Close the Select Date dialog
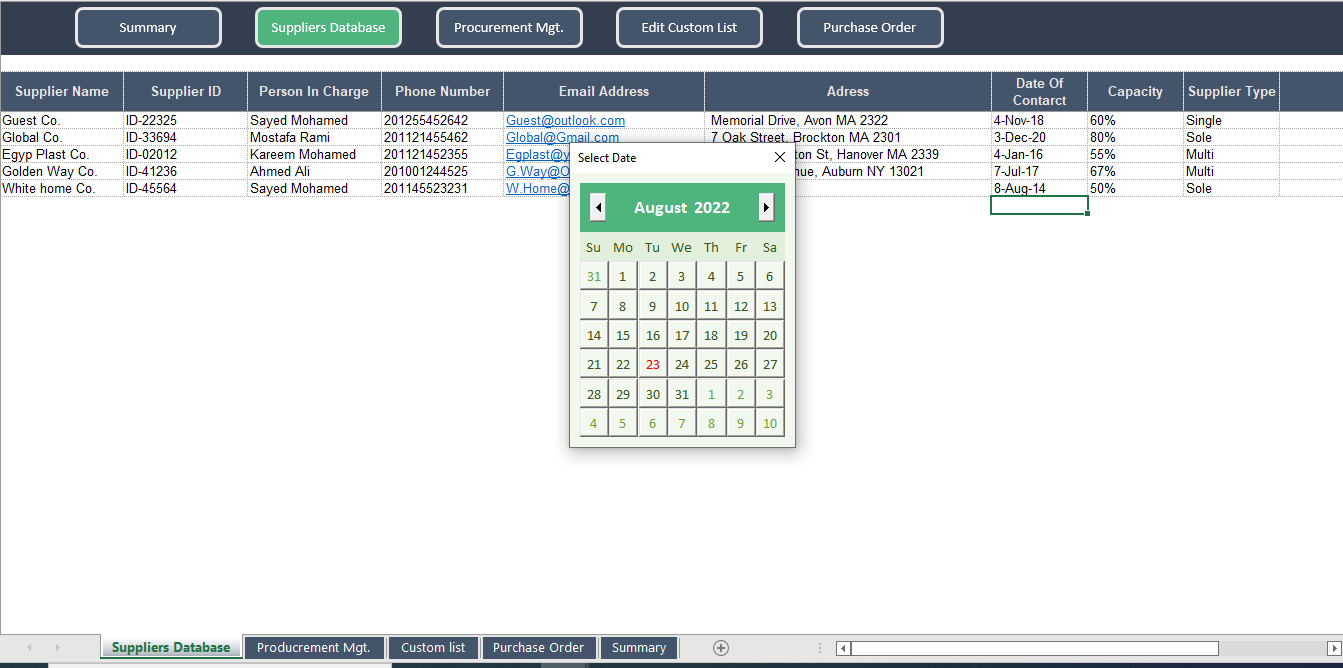Viewport: 1343px width, 668px height. pos(779,157)
